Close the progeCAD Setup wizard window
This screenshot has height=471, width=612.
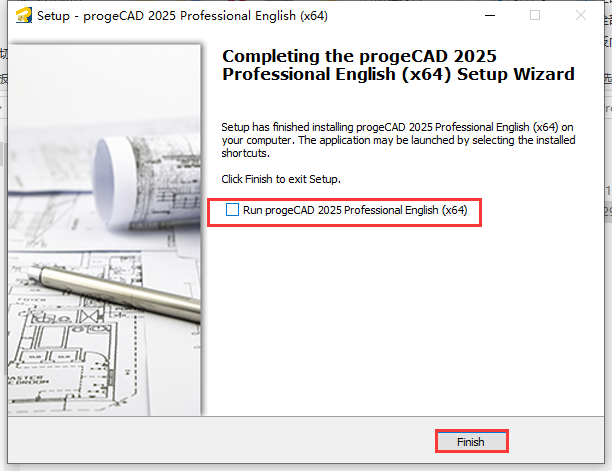[x=581, y=16]
